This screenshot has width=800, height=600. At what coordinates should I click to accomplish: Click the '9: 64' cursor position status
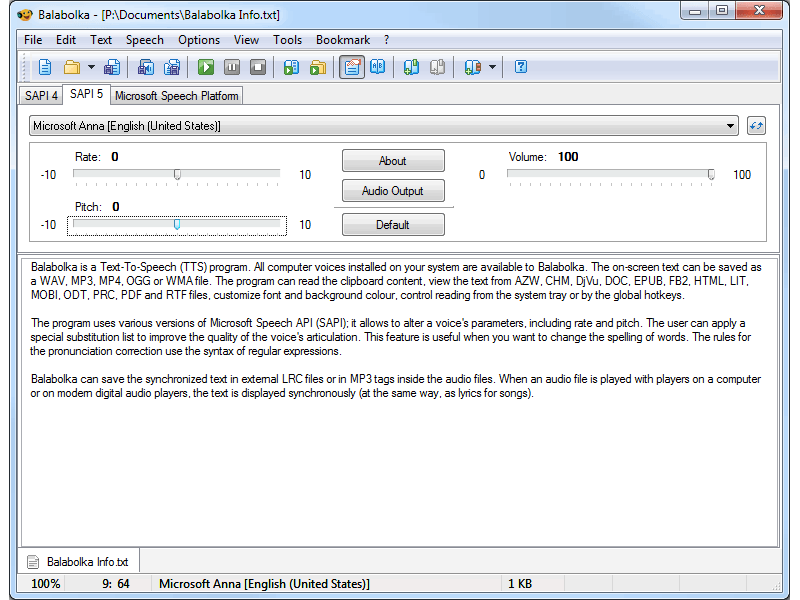click(116, 584)
